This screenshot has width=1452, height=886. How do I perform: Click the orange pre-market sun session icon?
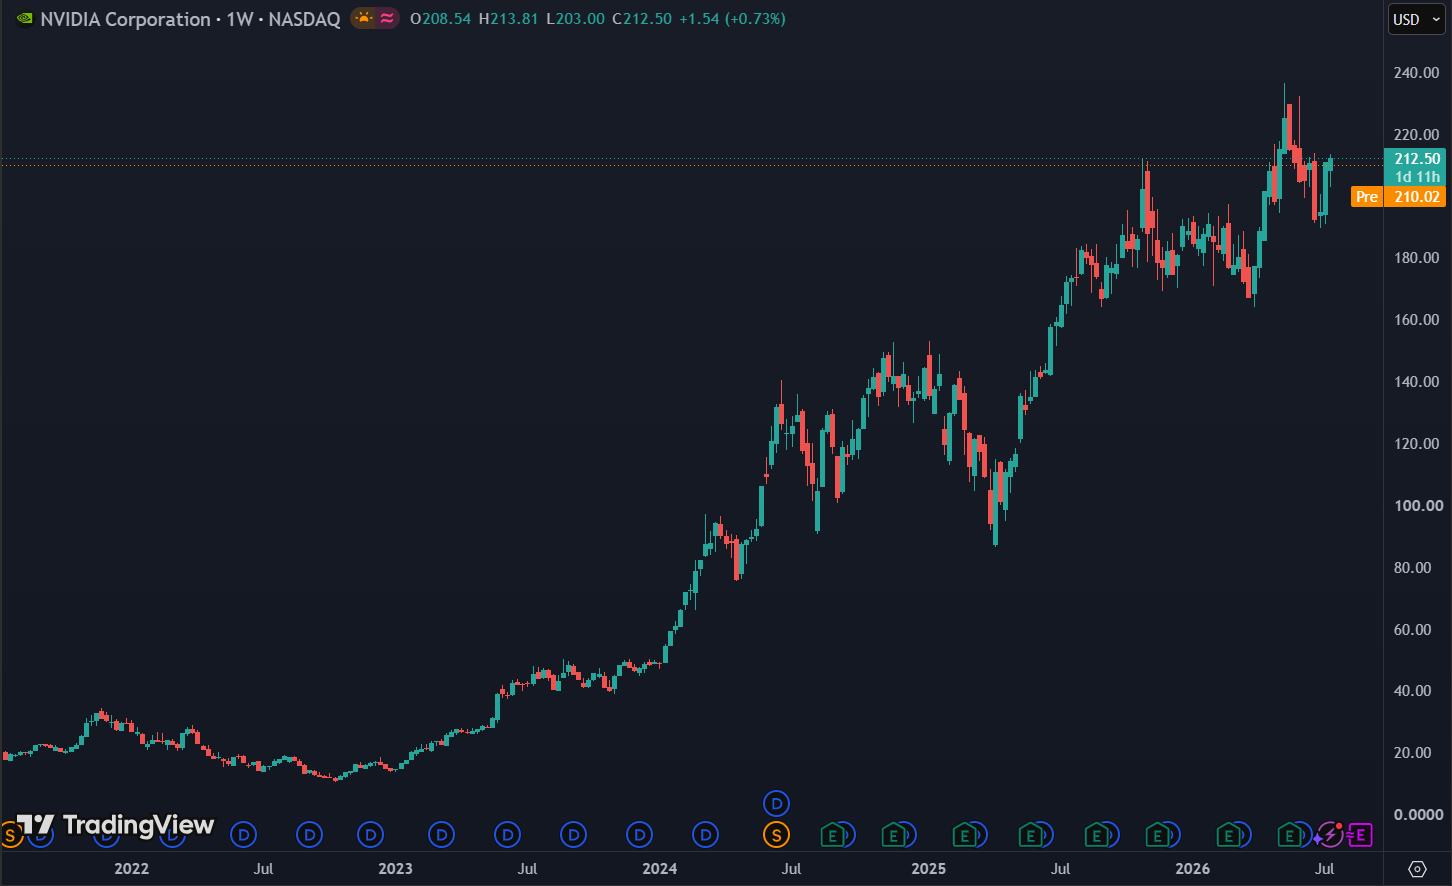click(x=364, y=18)
